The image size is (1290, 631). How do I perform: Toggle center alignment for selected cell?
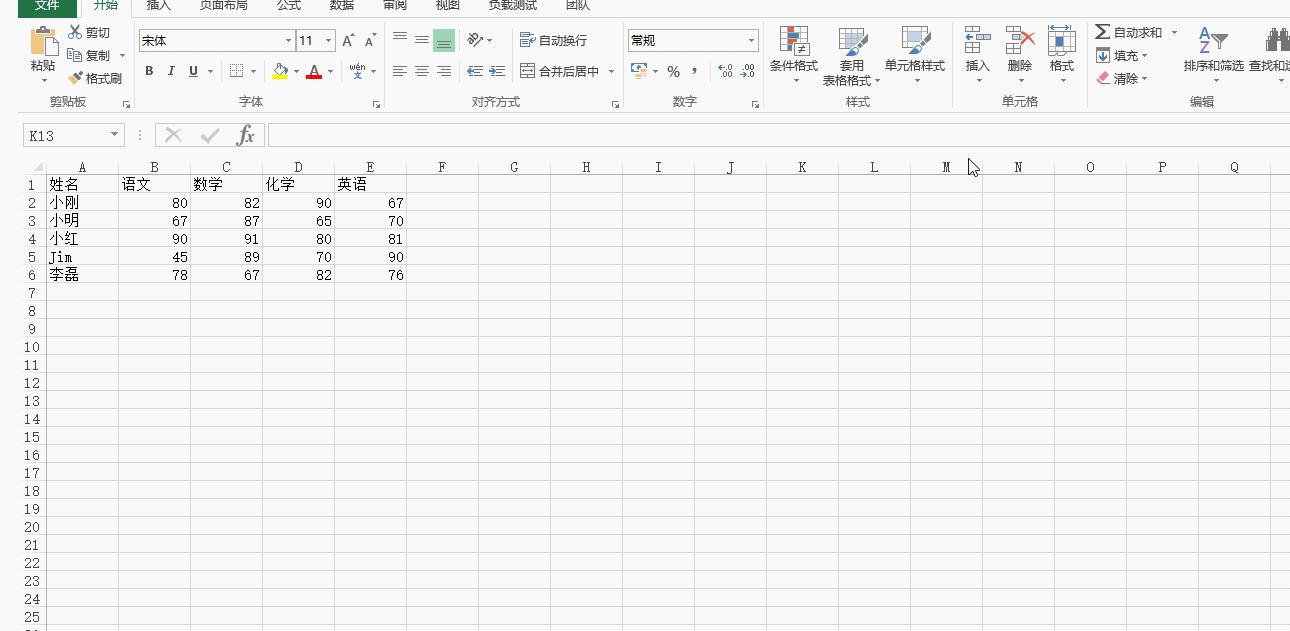point(420,71)
